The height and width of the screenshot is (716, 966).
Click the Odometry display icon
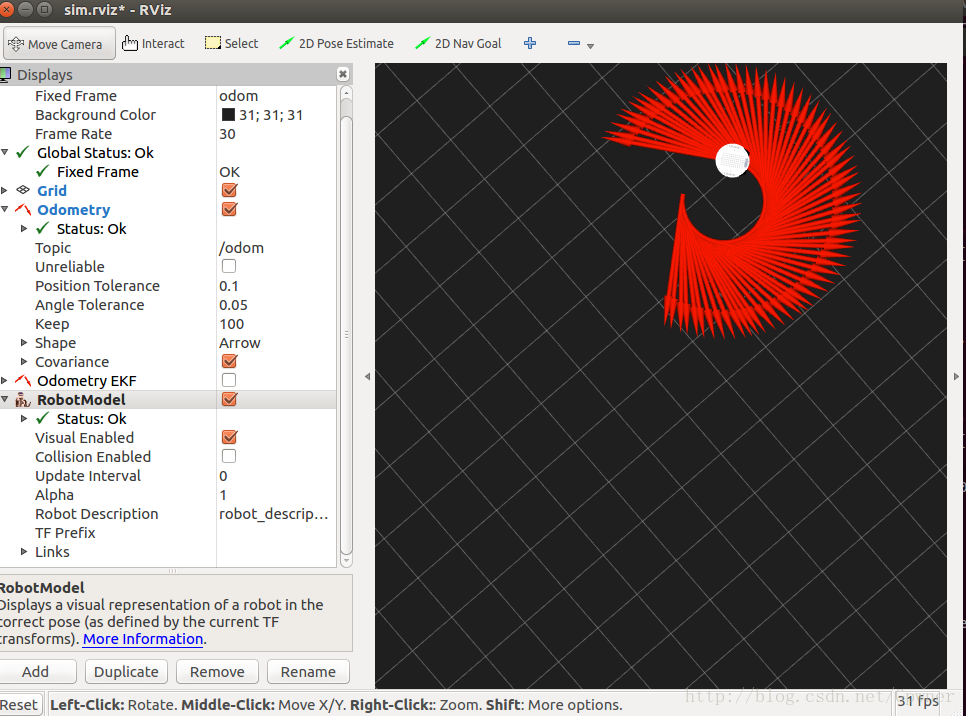[x=23, y=209]
